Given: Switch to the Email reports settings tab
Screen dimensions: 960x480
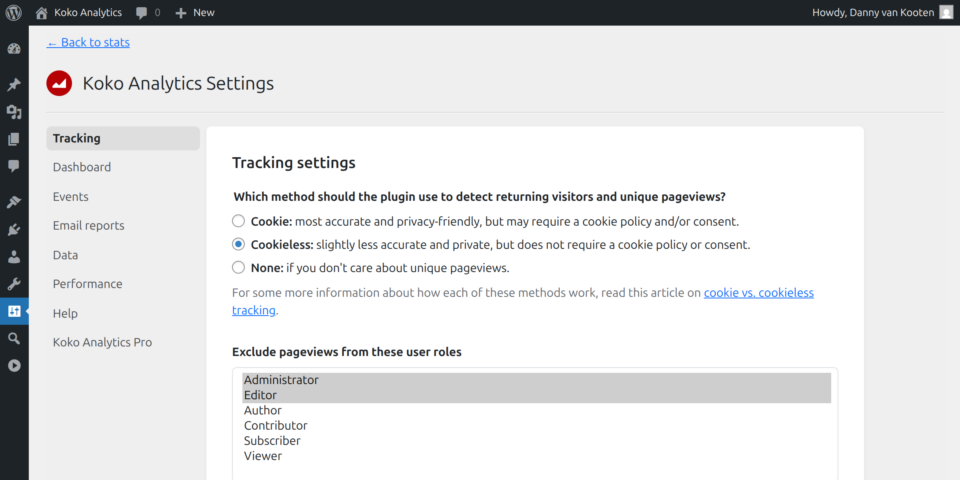Looking at the screenshot, I should [88, 226].
